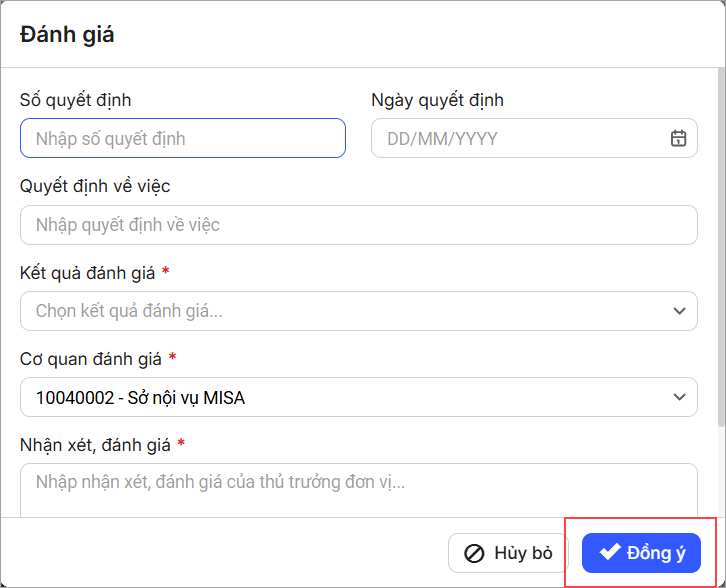The width and height of the screenshot is (726, 588).
Task: Click the DD/MM/YYYY date input
Action: 520,139
